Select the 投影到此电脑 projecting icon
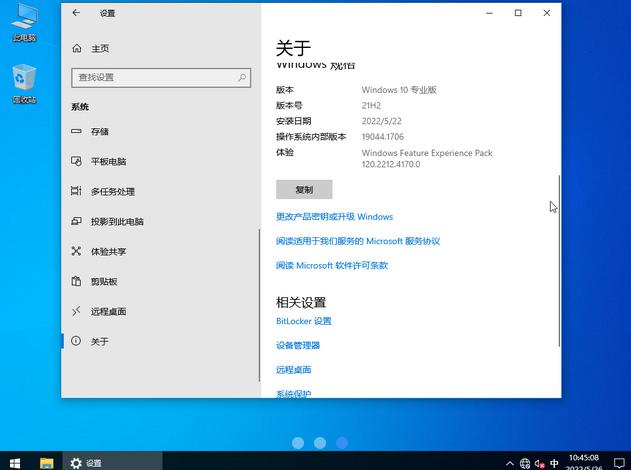 (76, 221)
